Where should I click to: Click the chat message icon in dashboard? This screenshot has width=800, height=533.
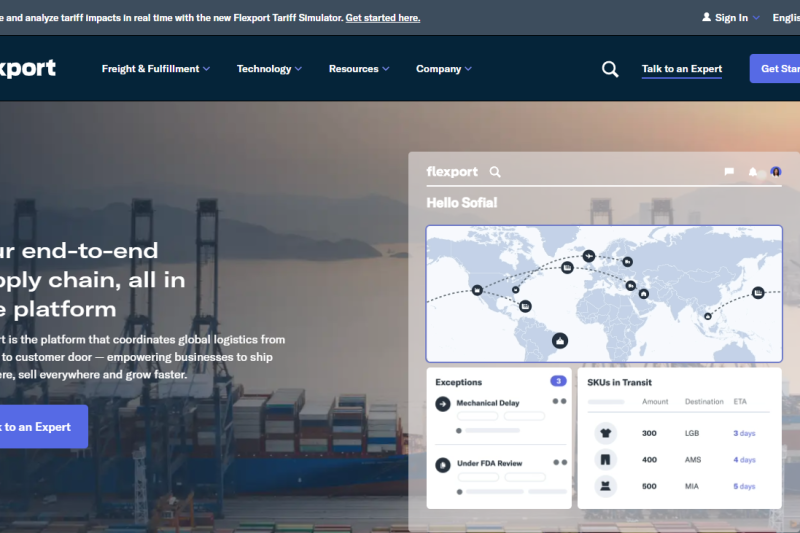click(x=729, y=171)
